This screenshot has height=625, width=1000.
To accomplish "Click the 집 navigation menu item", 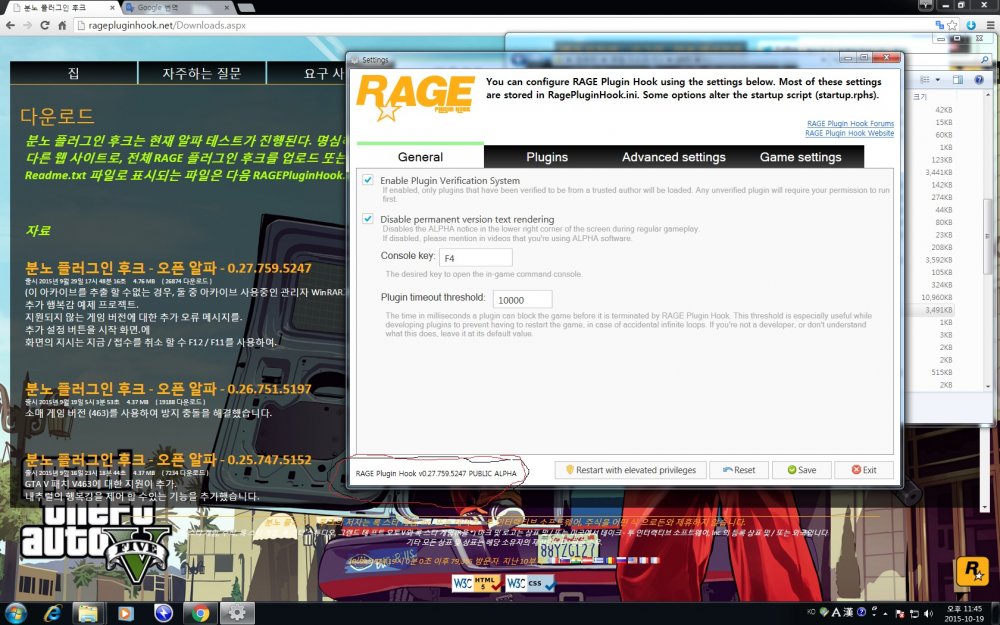I will (x=73, y=73).
